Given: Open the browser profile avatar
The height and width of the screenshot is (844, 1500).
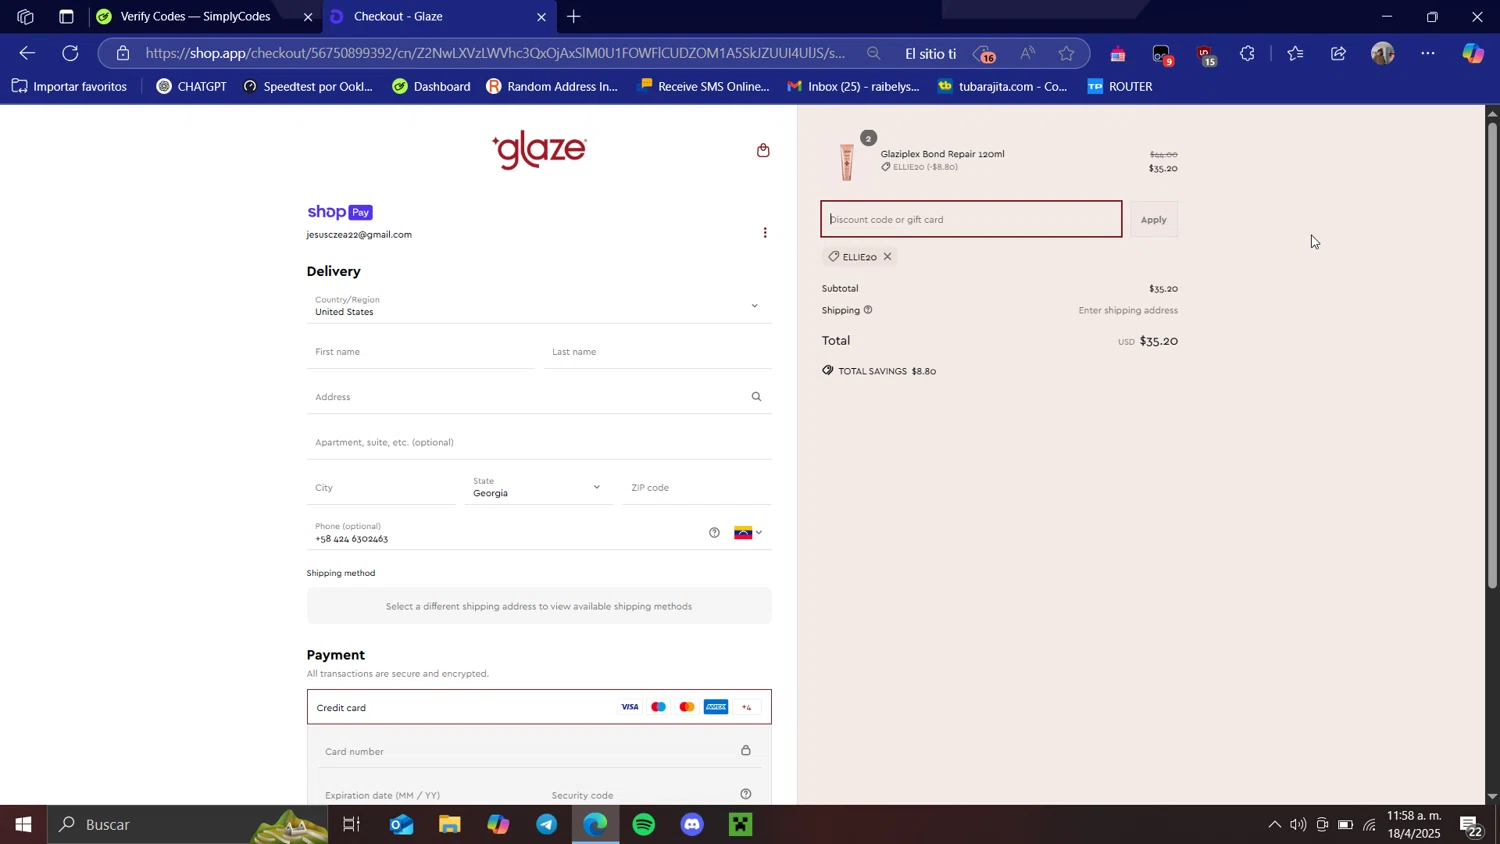Looking at the screenshot, I should [1382, 54].
